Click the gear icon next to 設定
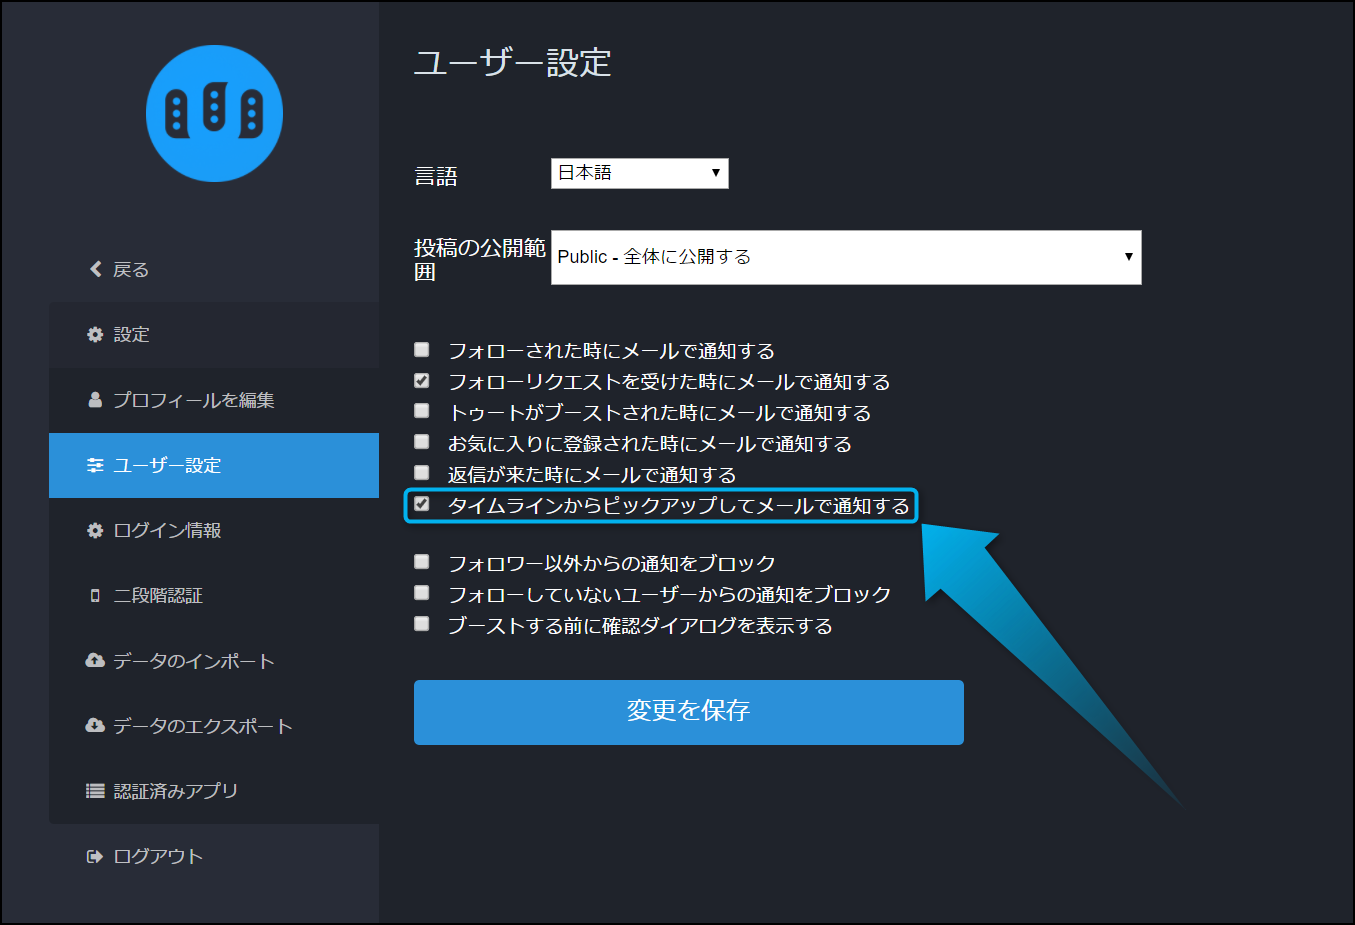Screen dimensions: 1355x925 (x=95, y=335)
